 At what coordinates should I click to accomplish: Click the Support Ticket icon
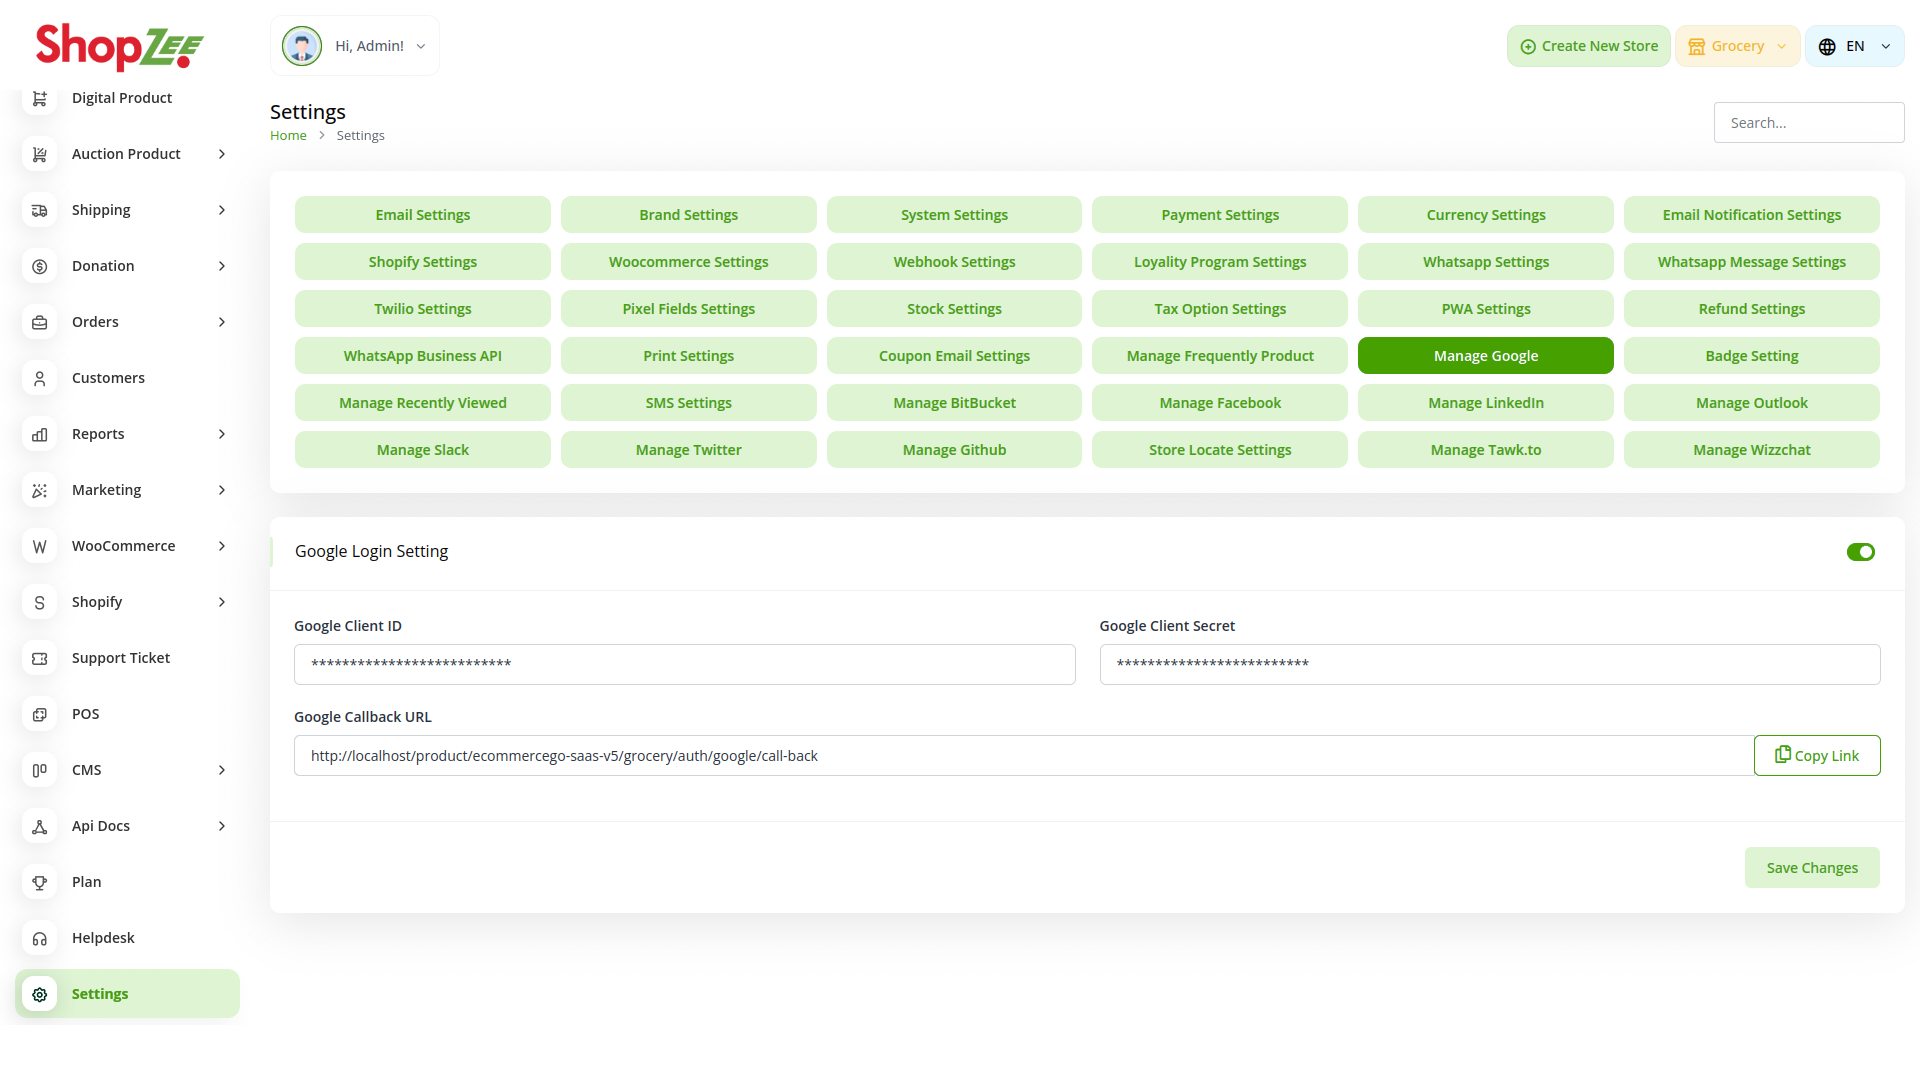pyautogui.click(x=40, y=658)
